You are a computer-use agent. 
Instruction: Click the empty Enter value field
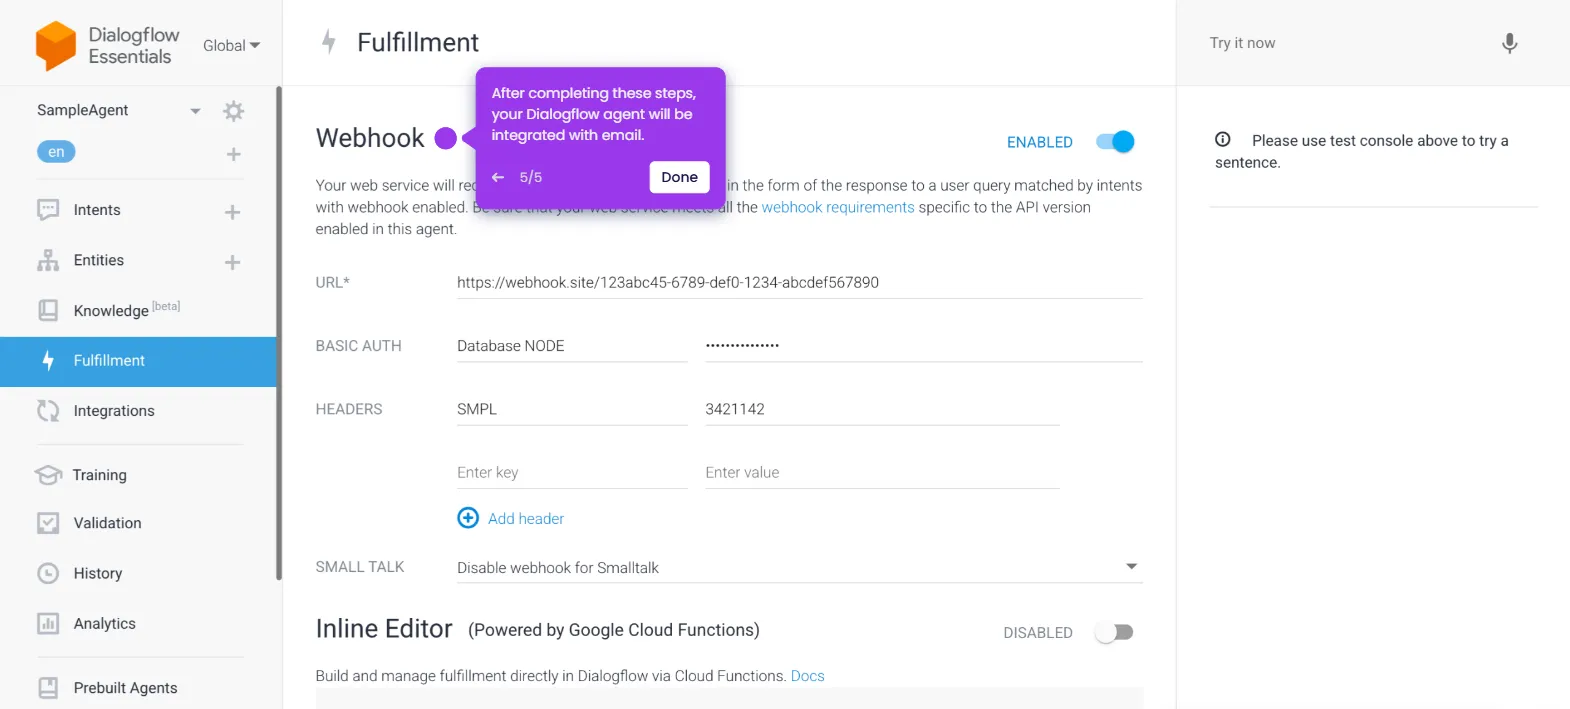882,473
